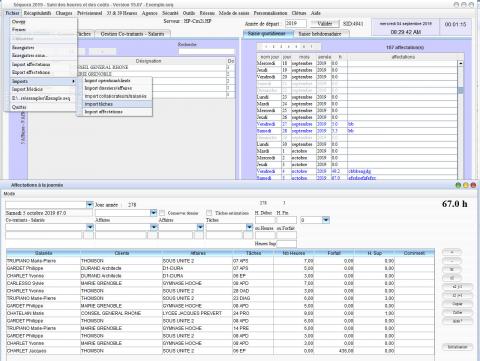Click the Heures Sup input field

coord(286,244)
